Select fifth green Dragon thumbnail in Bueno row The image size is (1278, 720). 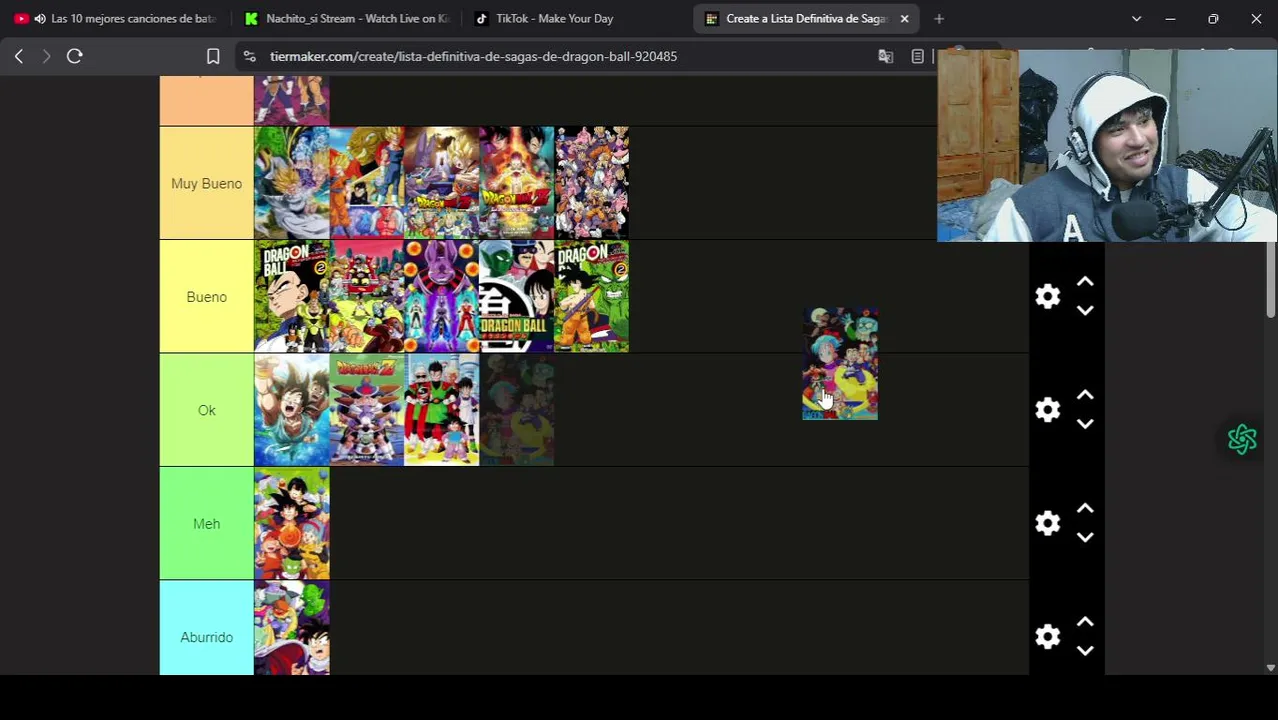592,297
